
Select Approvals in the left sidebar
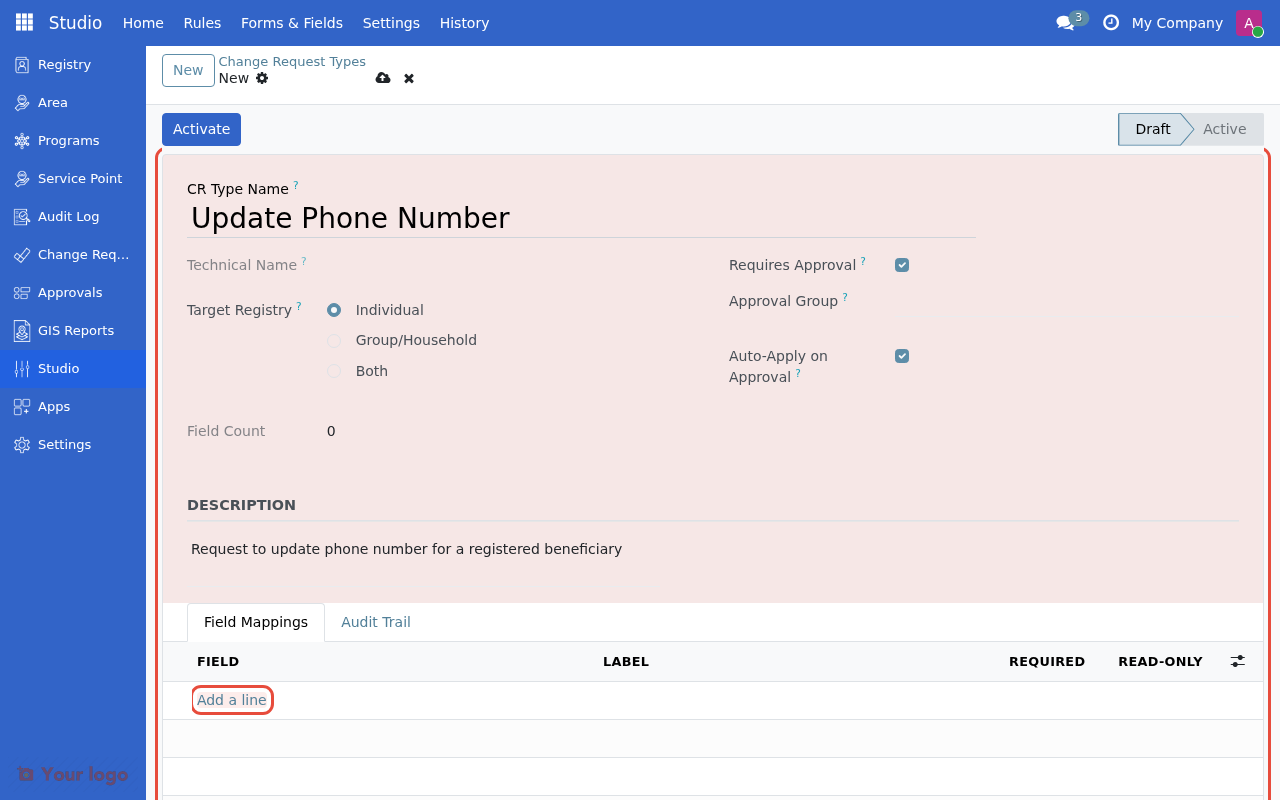pos(69,292)
